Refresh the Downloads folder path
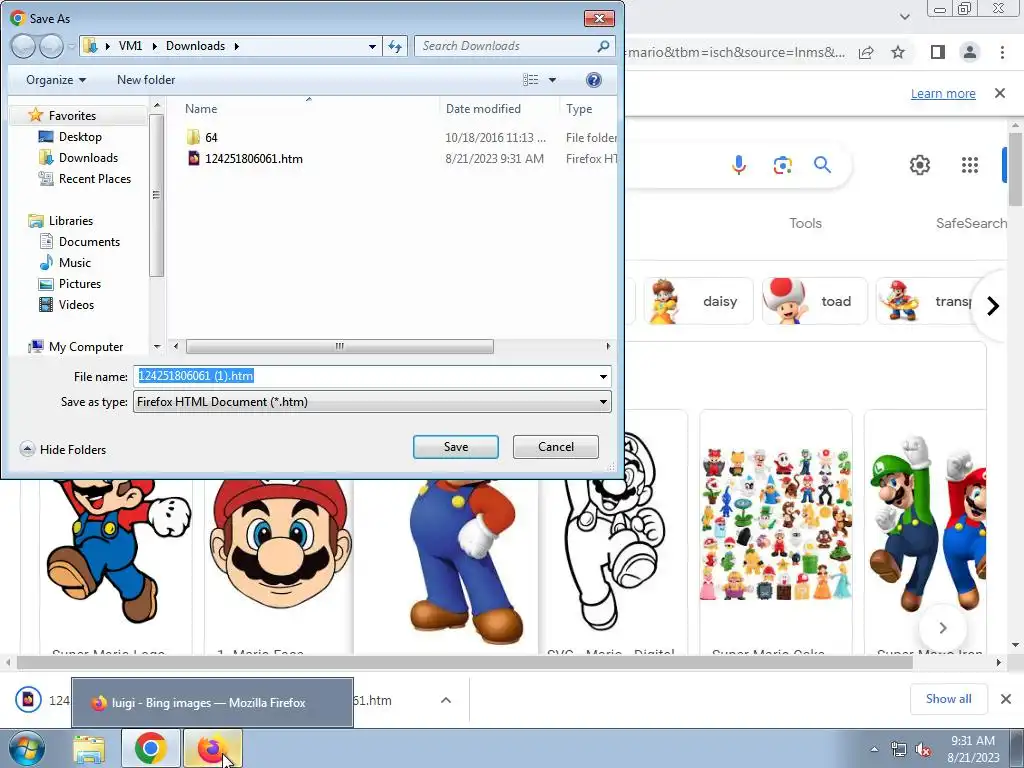This screenshot has width=1024, height=768. (x=395, y=46)
